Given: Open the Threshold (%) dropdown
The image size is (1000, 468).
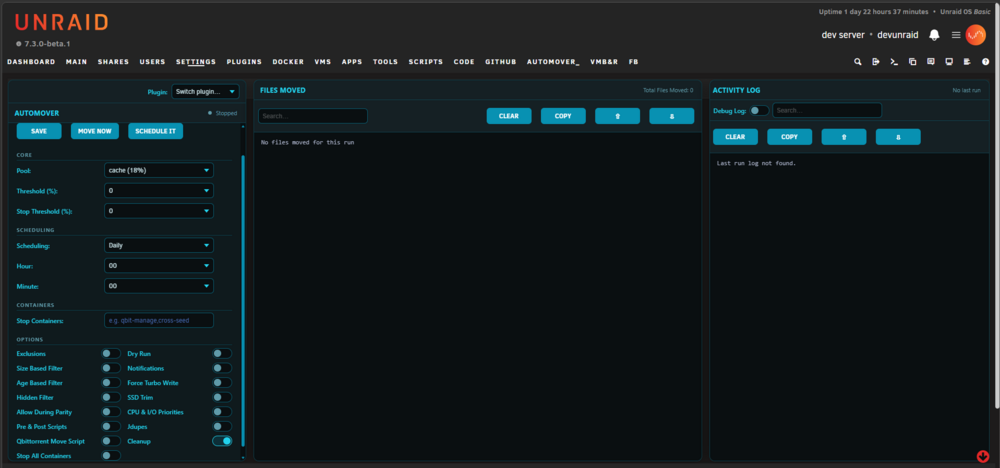Looking at the screenshot, I should coord(159,191).
